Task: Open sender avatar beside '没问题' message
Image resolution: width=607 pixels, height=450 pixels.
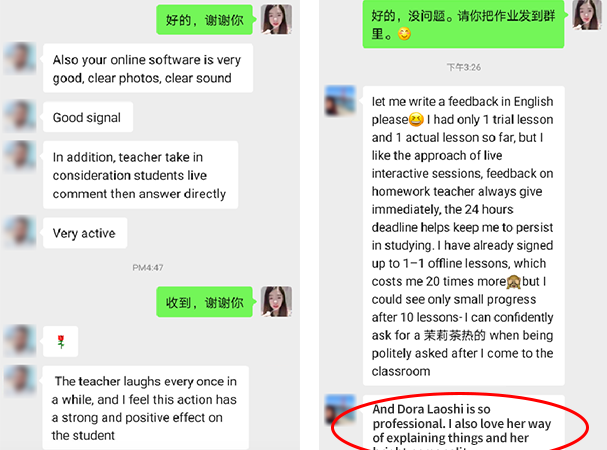Action: click(587, 15)
